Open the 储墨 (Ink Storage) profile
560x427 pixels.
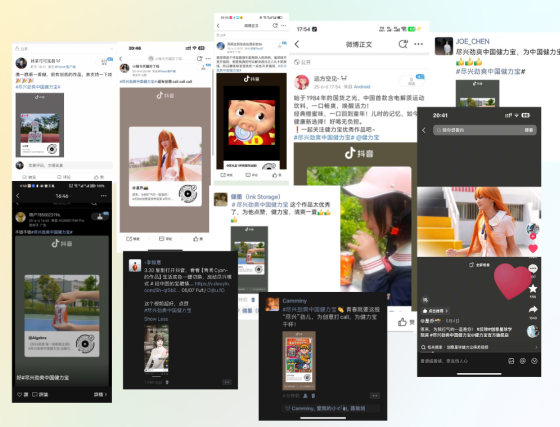click(255, 197)
